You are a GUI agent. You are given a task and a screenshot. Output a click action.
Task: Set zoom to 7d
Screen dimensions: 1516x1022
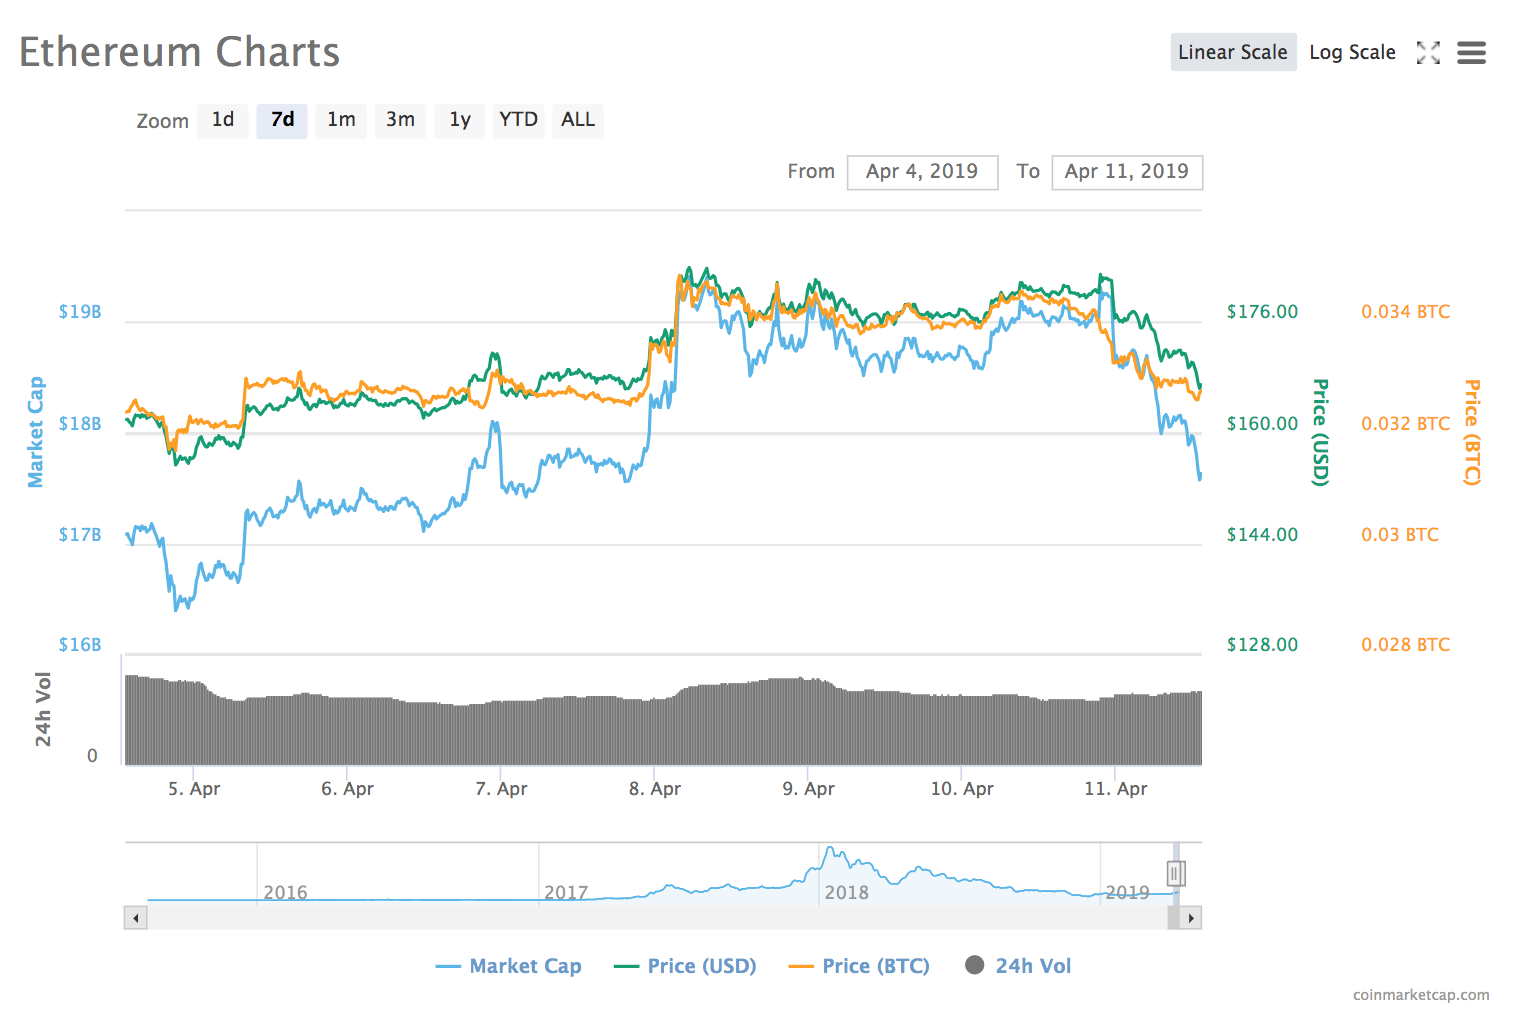(x=282, y=120)
